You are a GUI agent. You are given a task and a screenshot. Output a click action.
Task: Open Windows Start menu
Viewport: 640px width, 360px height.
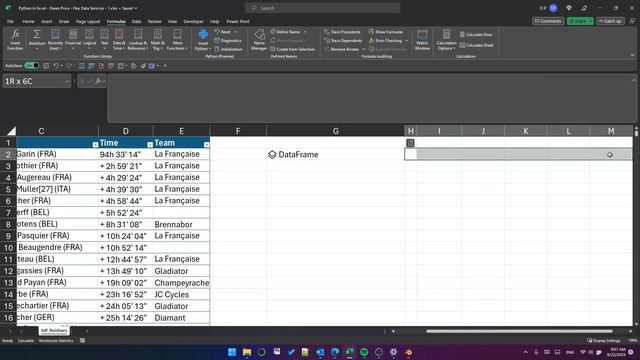232,352
